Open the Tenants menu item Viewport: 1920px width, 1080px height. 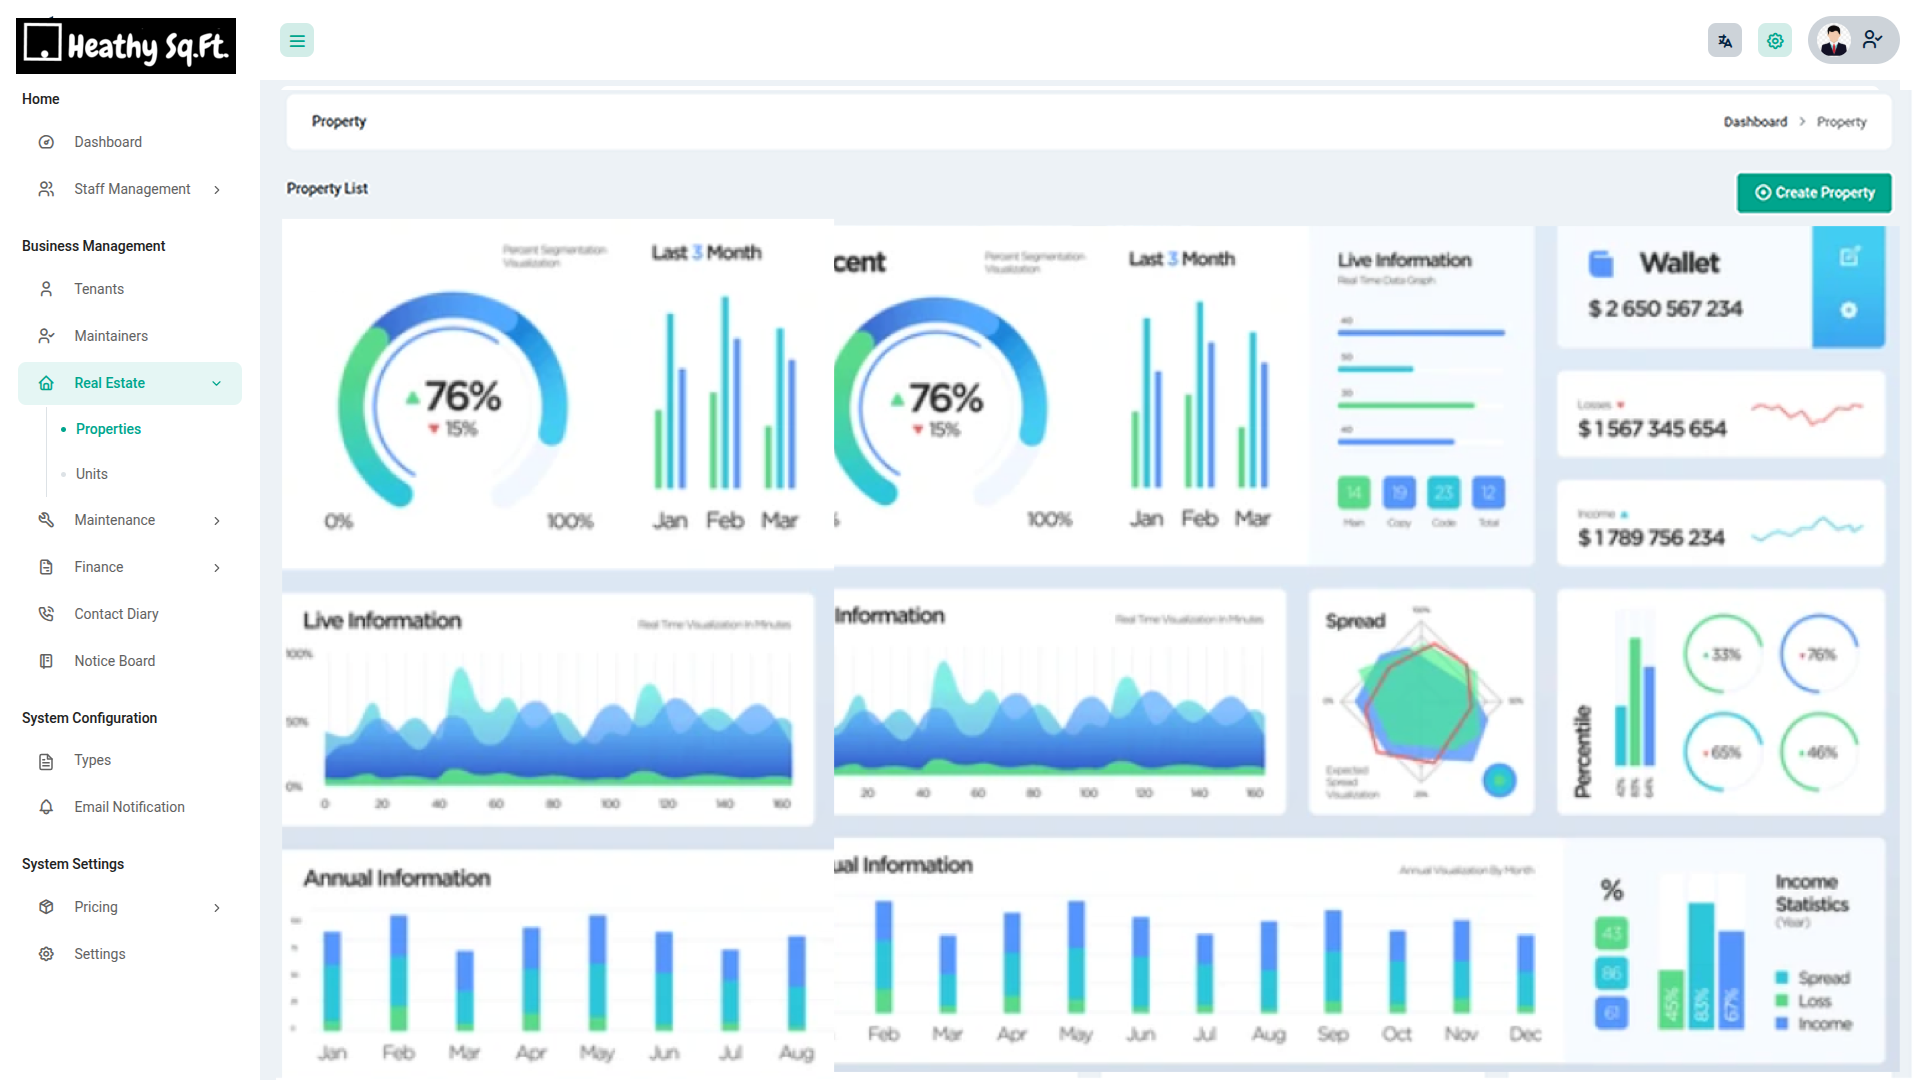point(99,289)
